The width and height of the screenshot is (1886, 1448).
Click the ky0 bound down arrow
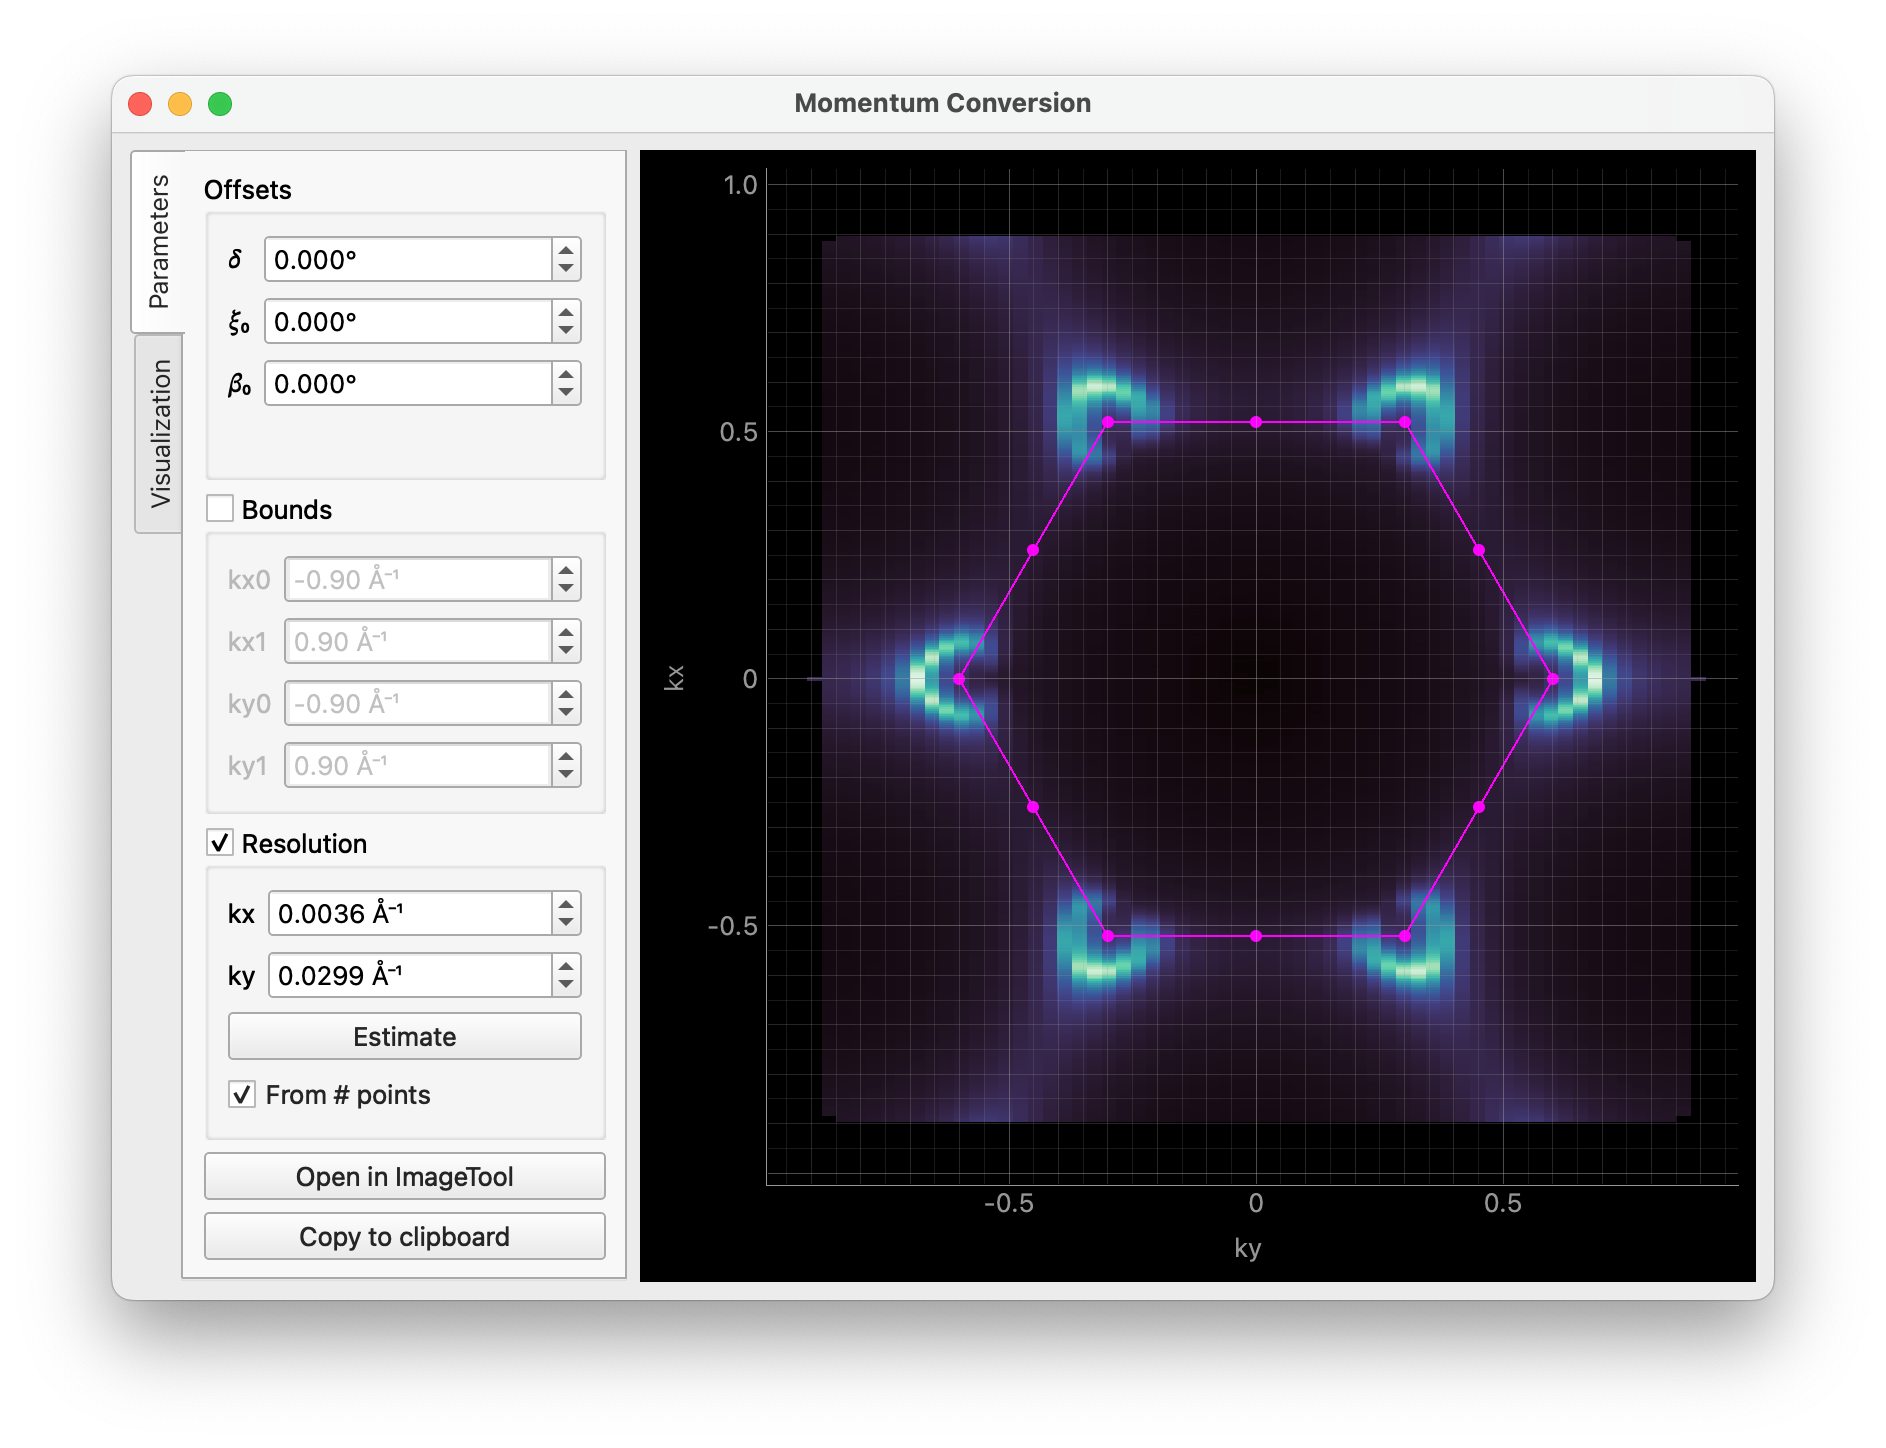coord(565,710)
